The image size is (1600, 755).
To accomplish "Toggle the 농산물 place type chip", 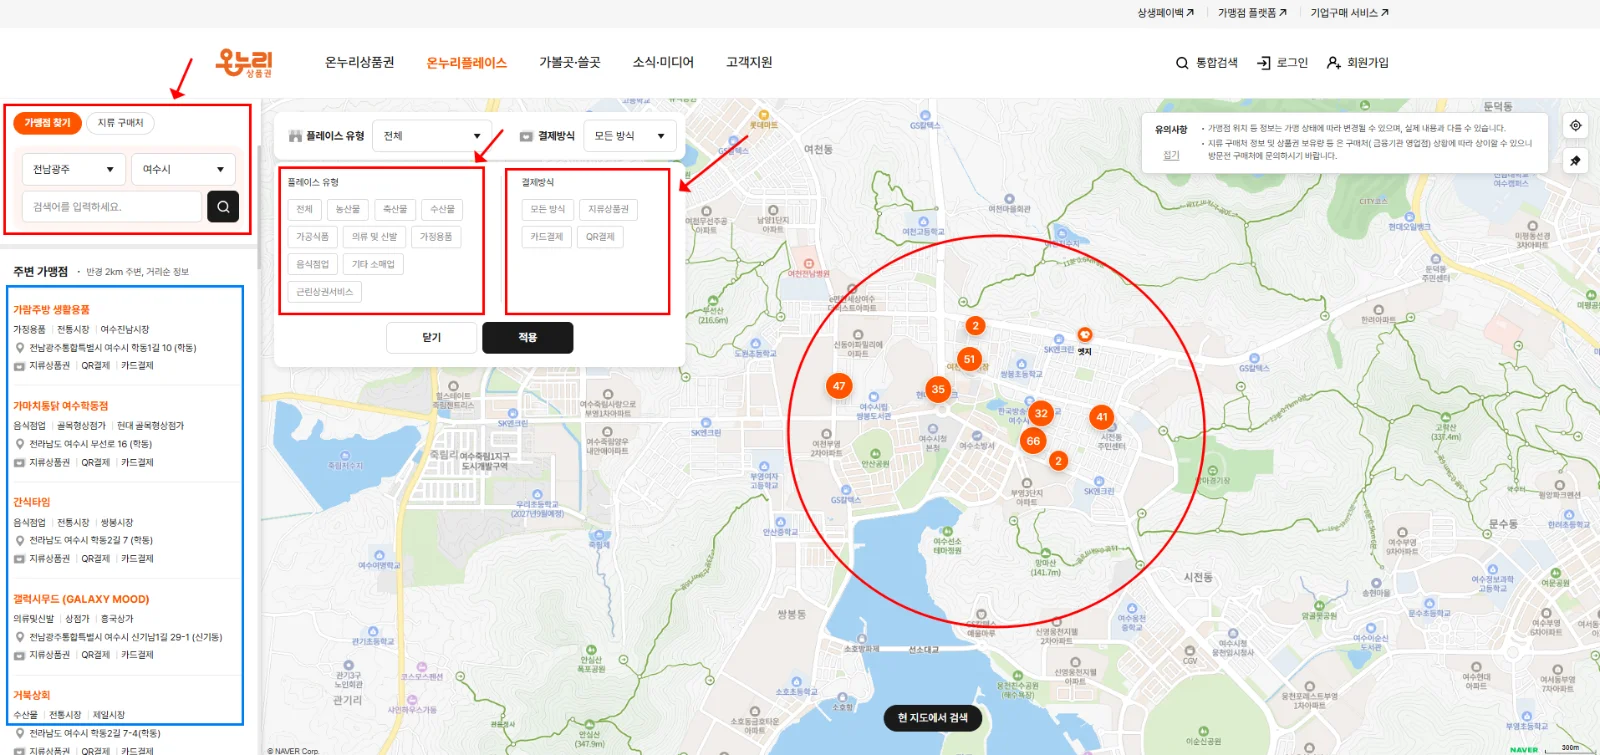I will click(x=347, y=209).
